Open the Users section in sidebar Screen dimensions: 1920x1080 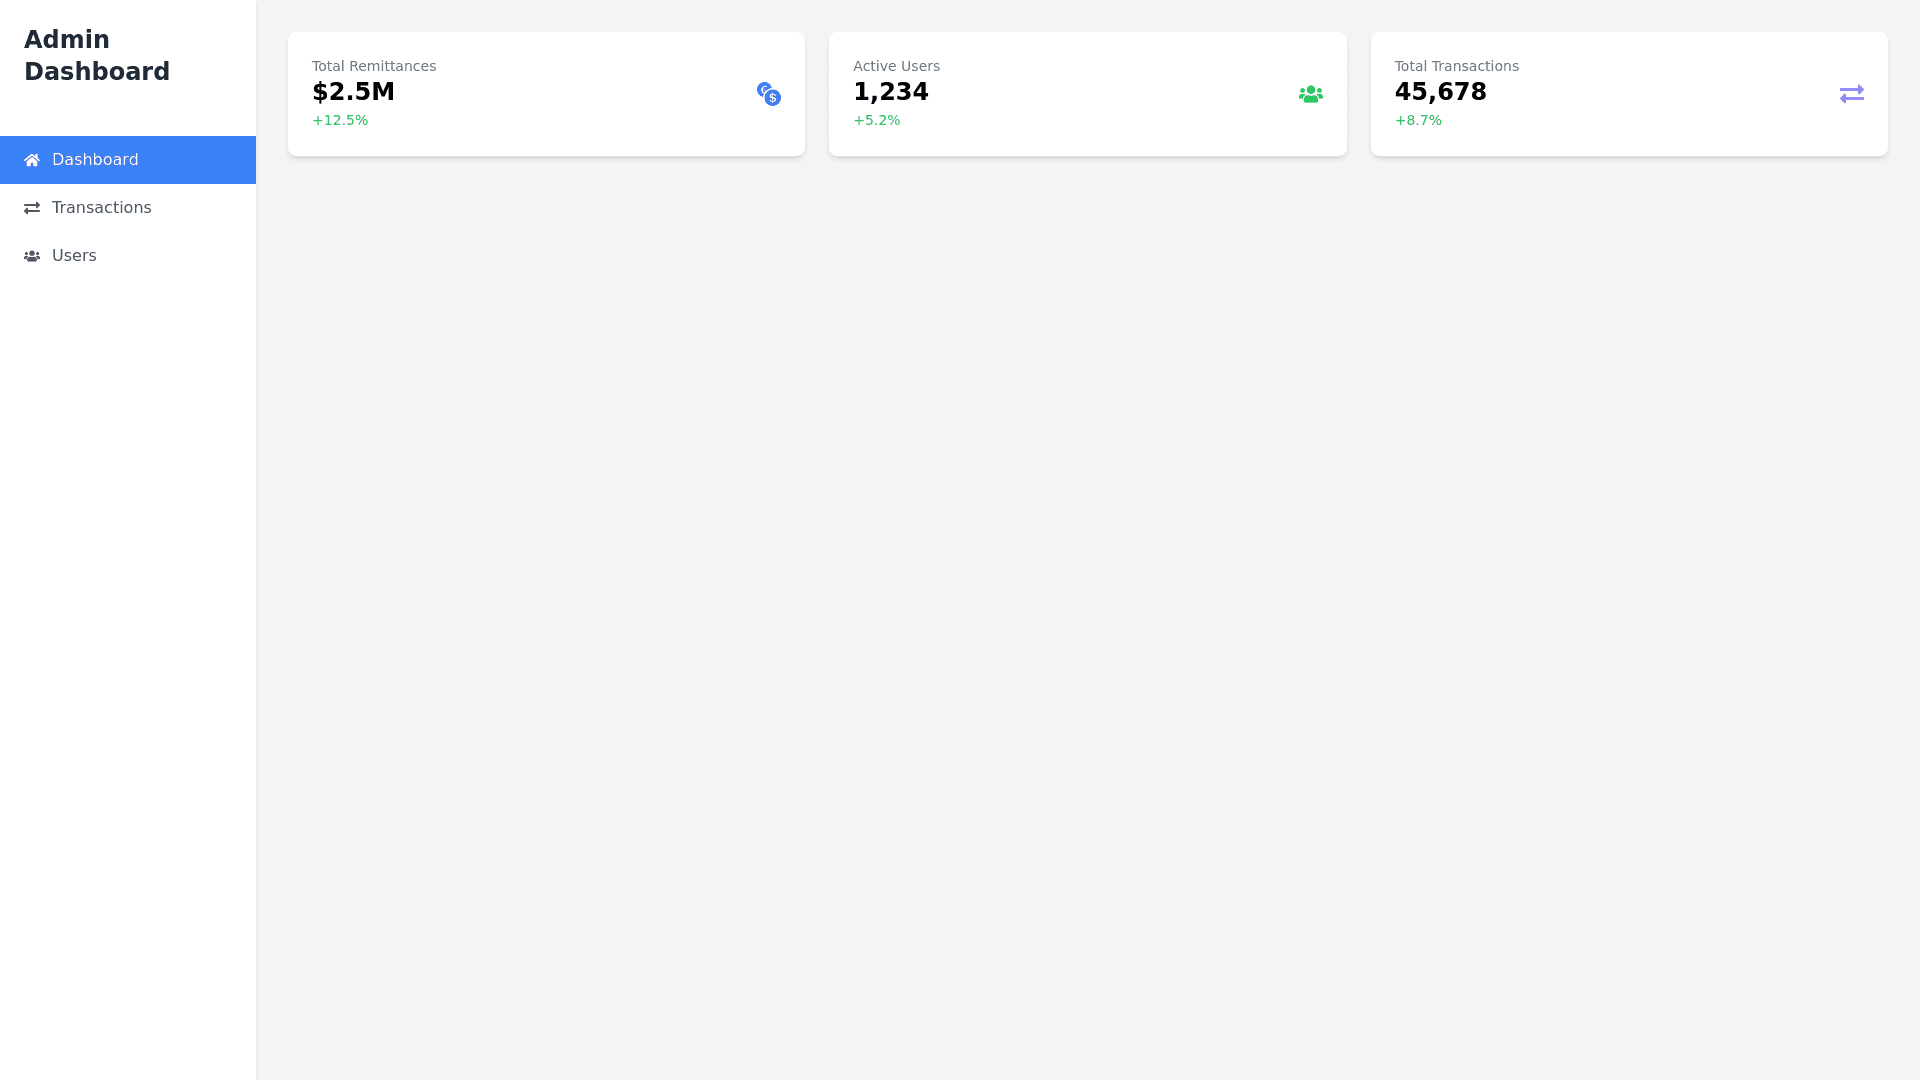click(74, 256)
